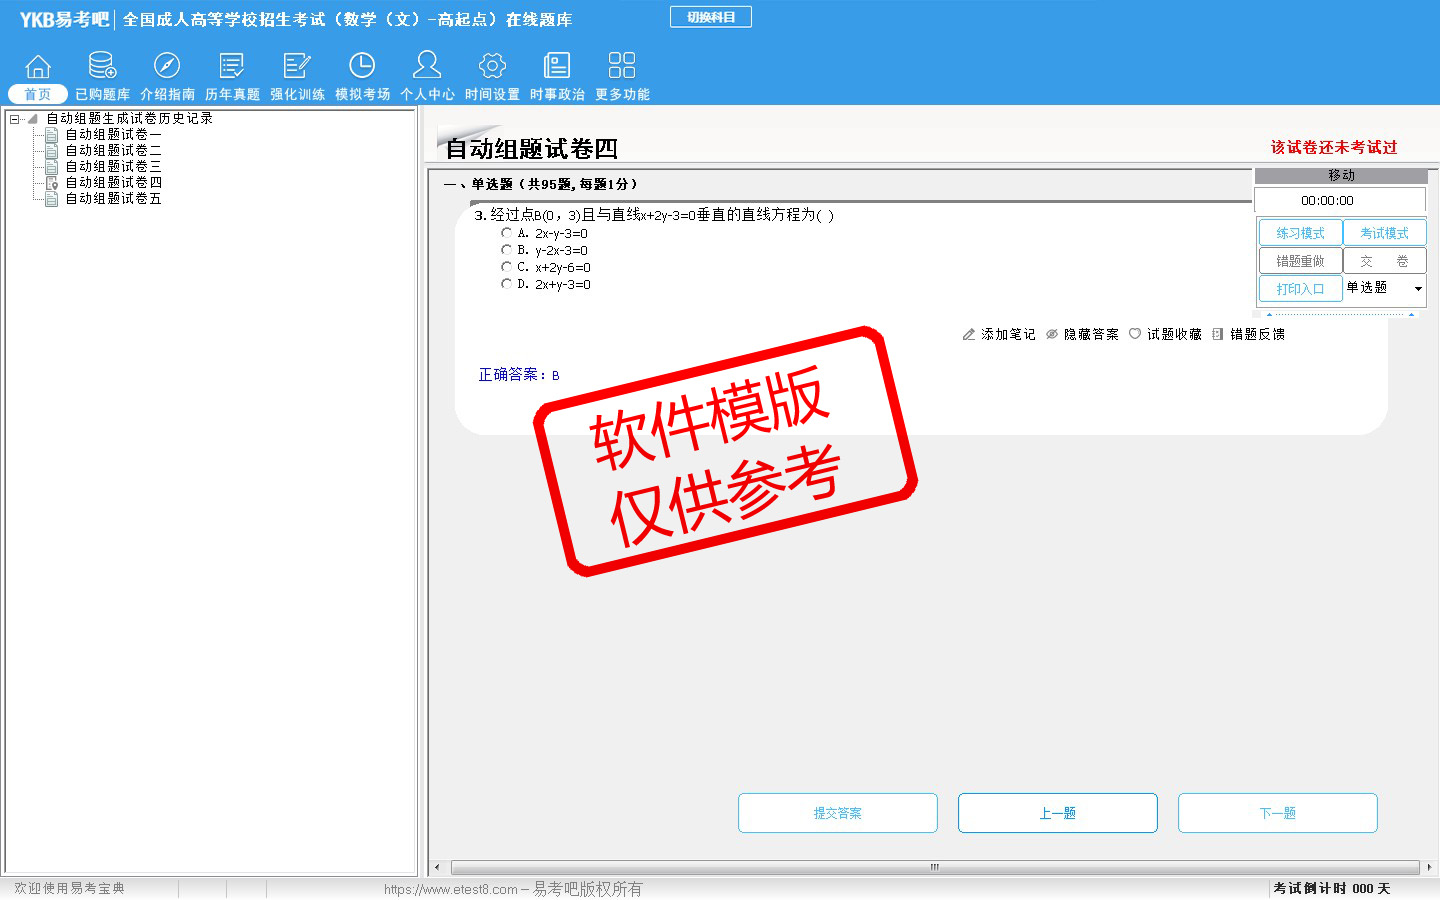Go to next question with 下一题

coord(1277,813)
